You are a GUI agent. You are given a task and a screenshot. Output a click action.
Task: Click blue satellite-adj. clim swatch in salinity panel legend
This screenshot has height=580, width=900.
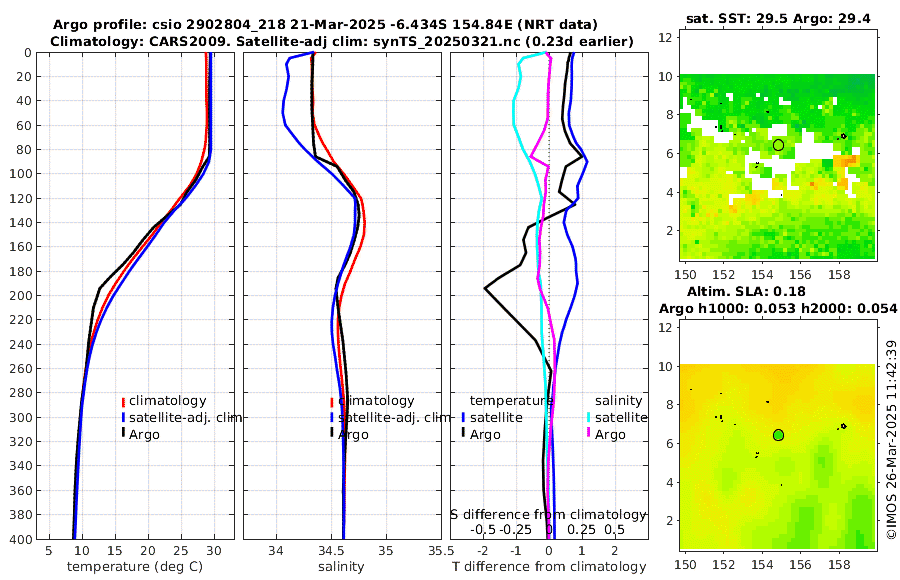[x=332, y=417]
